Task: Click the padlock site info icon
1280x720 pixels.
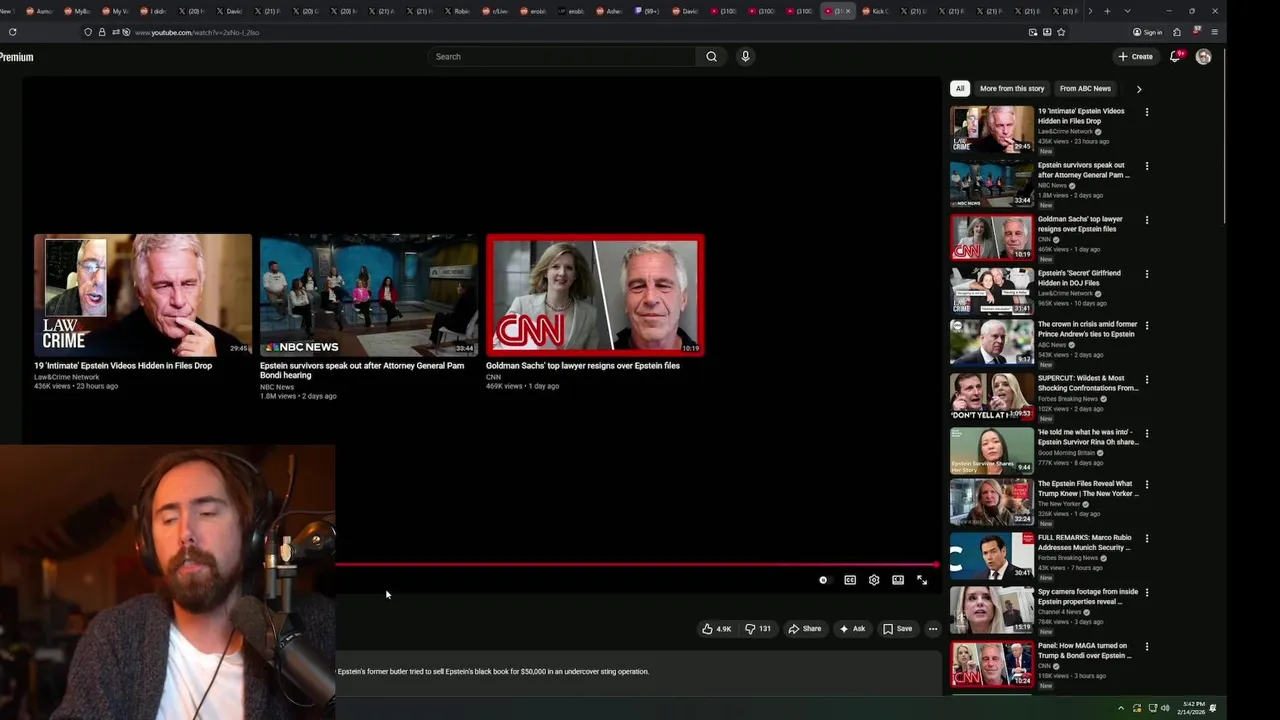Action: 101,32
